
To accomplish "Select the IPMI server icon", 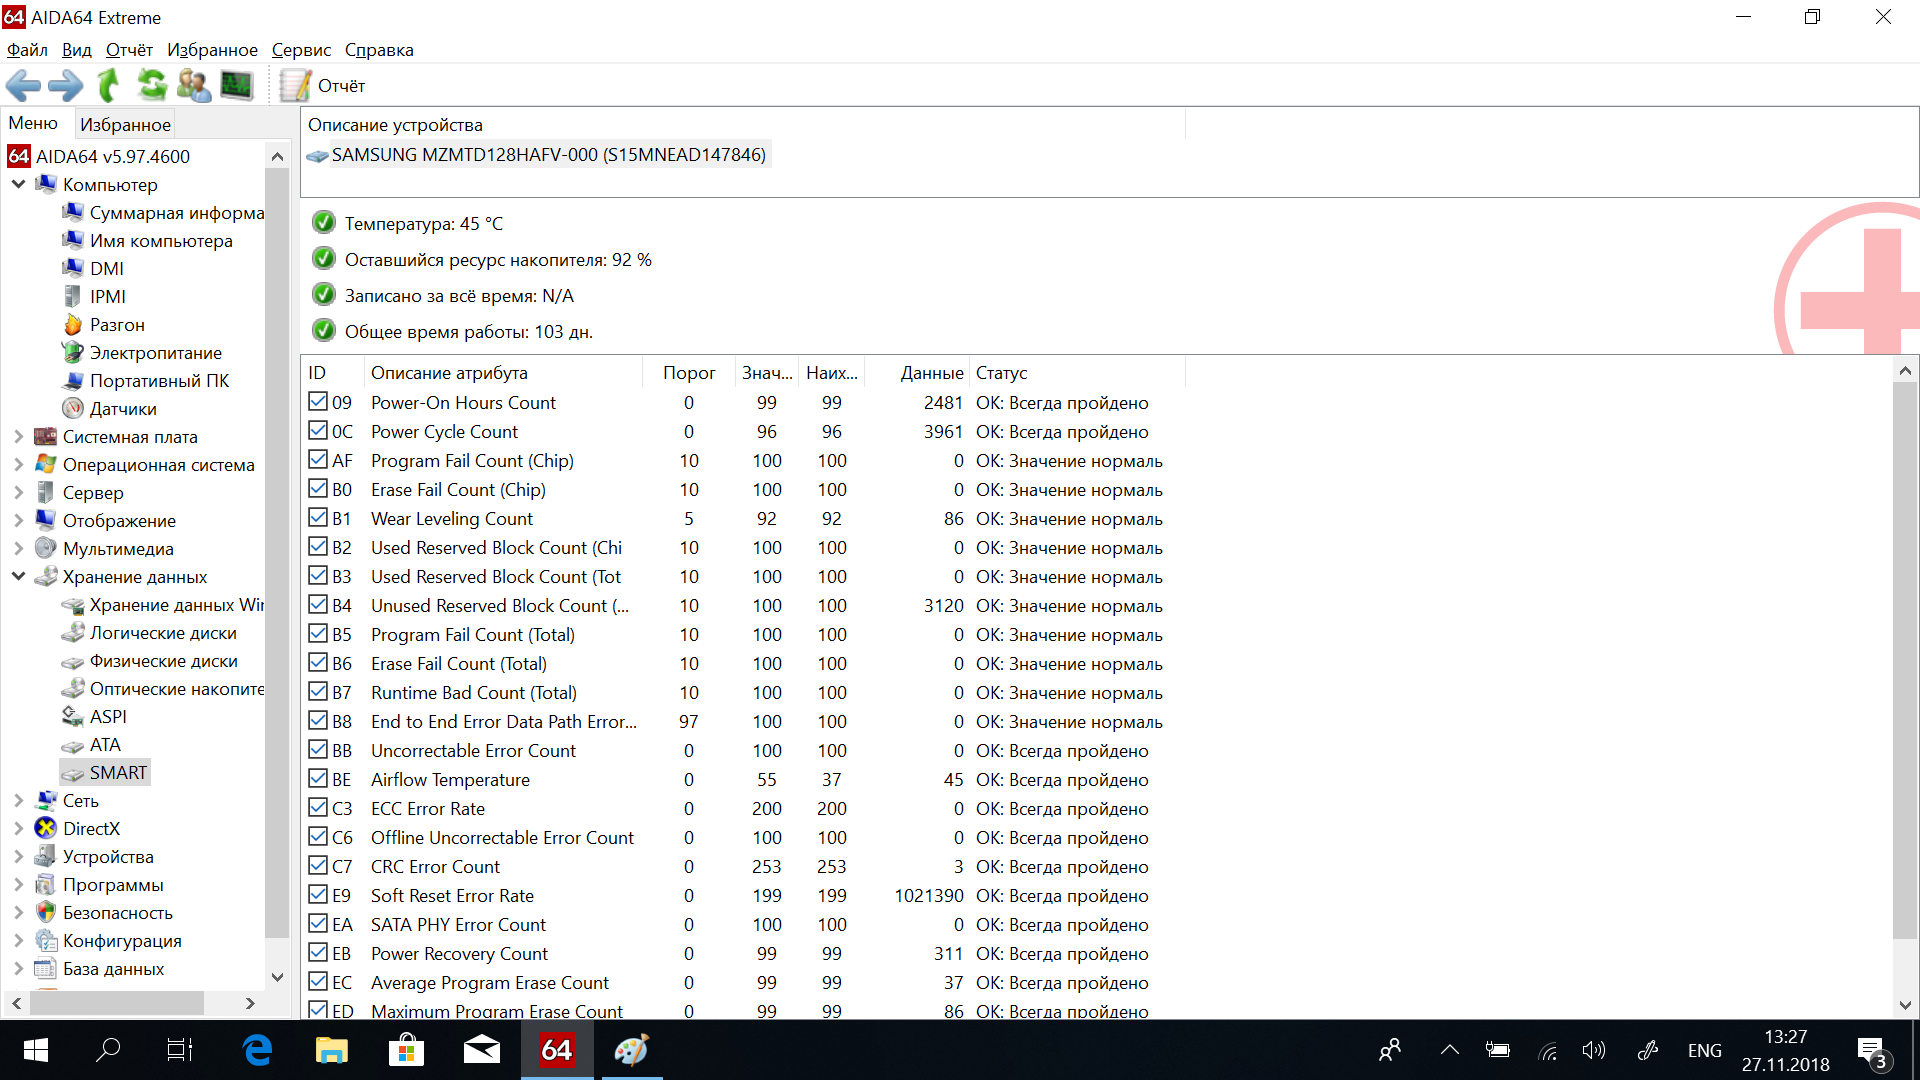I will pyautogui.click(x=72, y=296).
